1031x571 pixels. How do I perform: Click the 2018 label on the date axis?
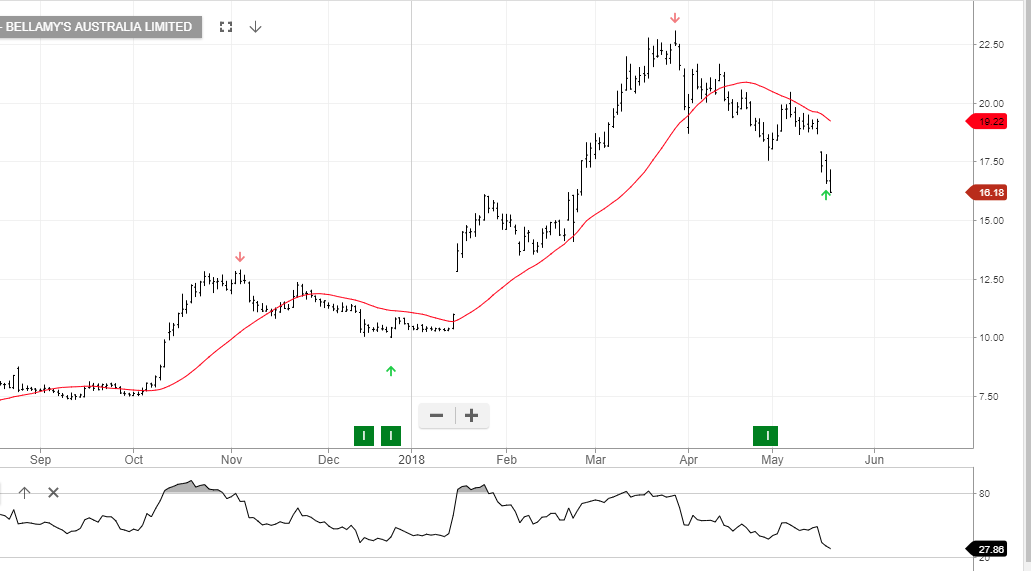coord(411,460)
